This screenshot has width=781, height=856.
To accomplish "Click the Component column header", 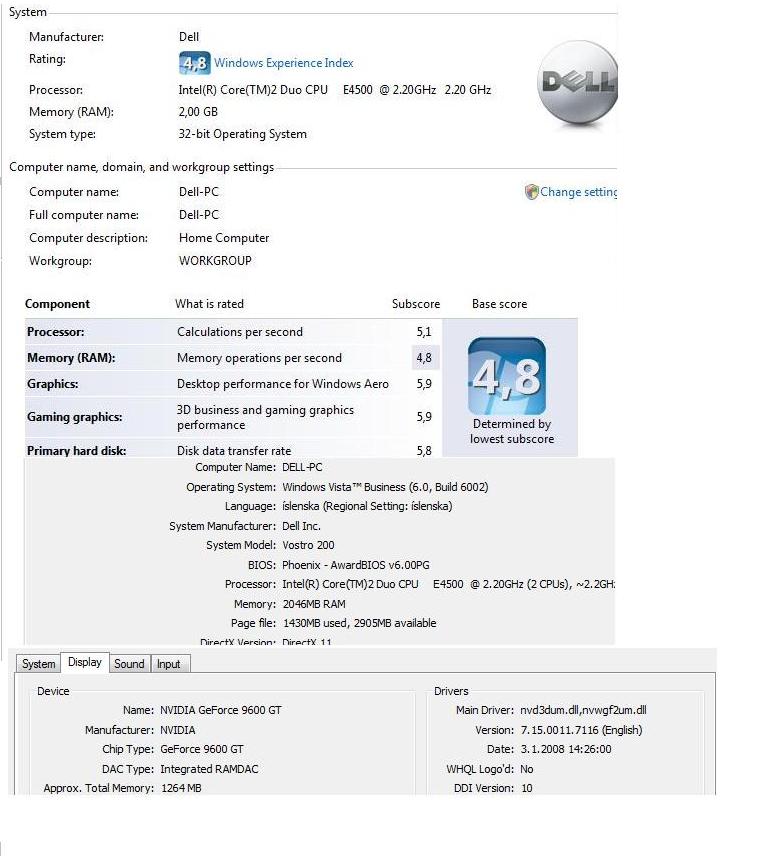I will pyautogui.click(x=57, y=304).
